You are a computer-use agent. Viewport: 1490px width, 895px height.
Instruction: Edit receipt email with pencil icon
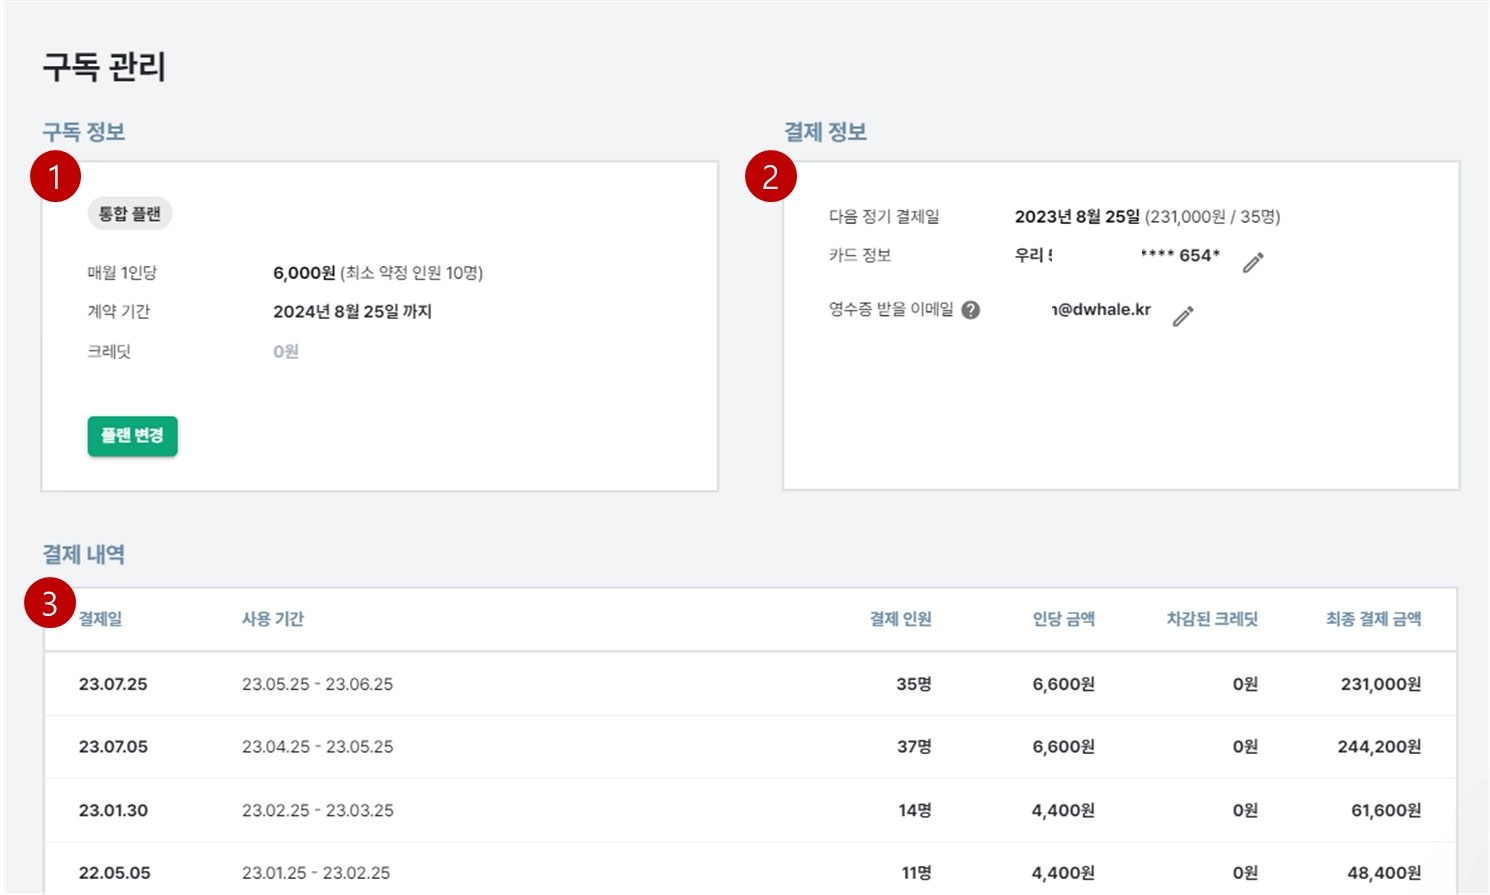[x=1183, y=316]
